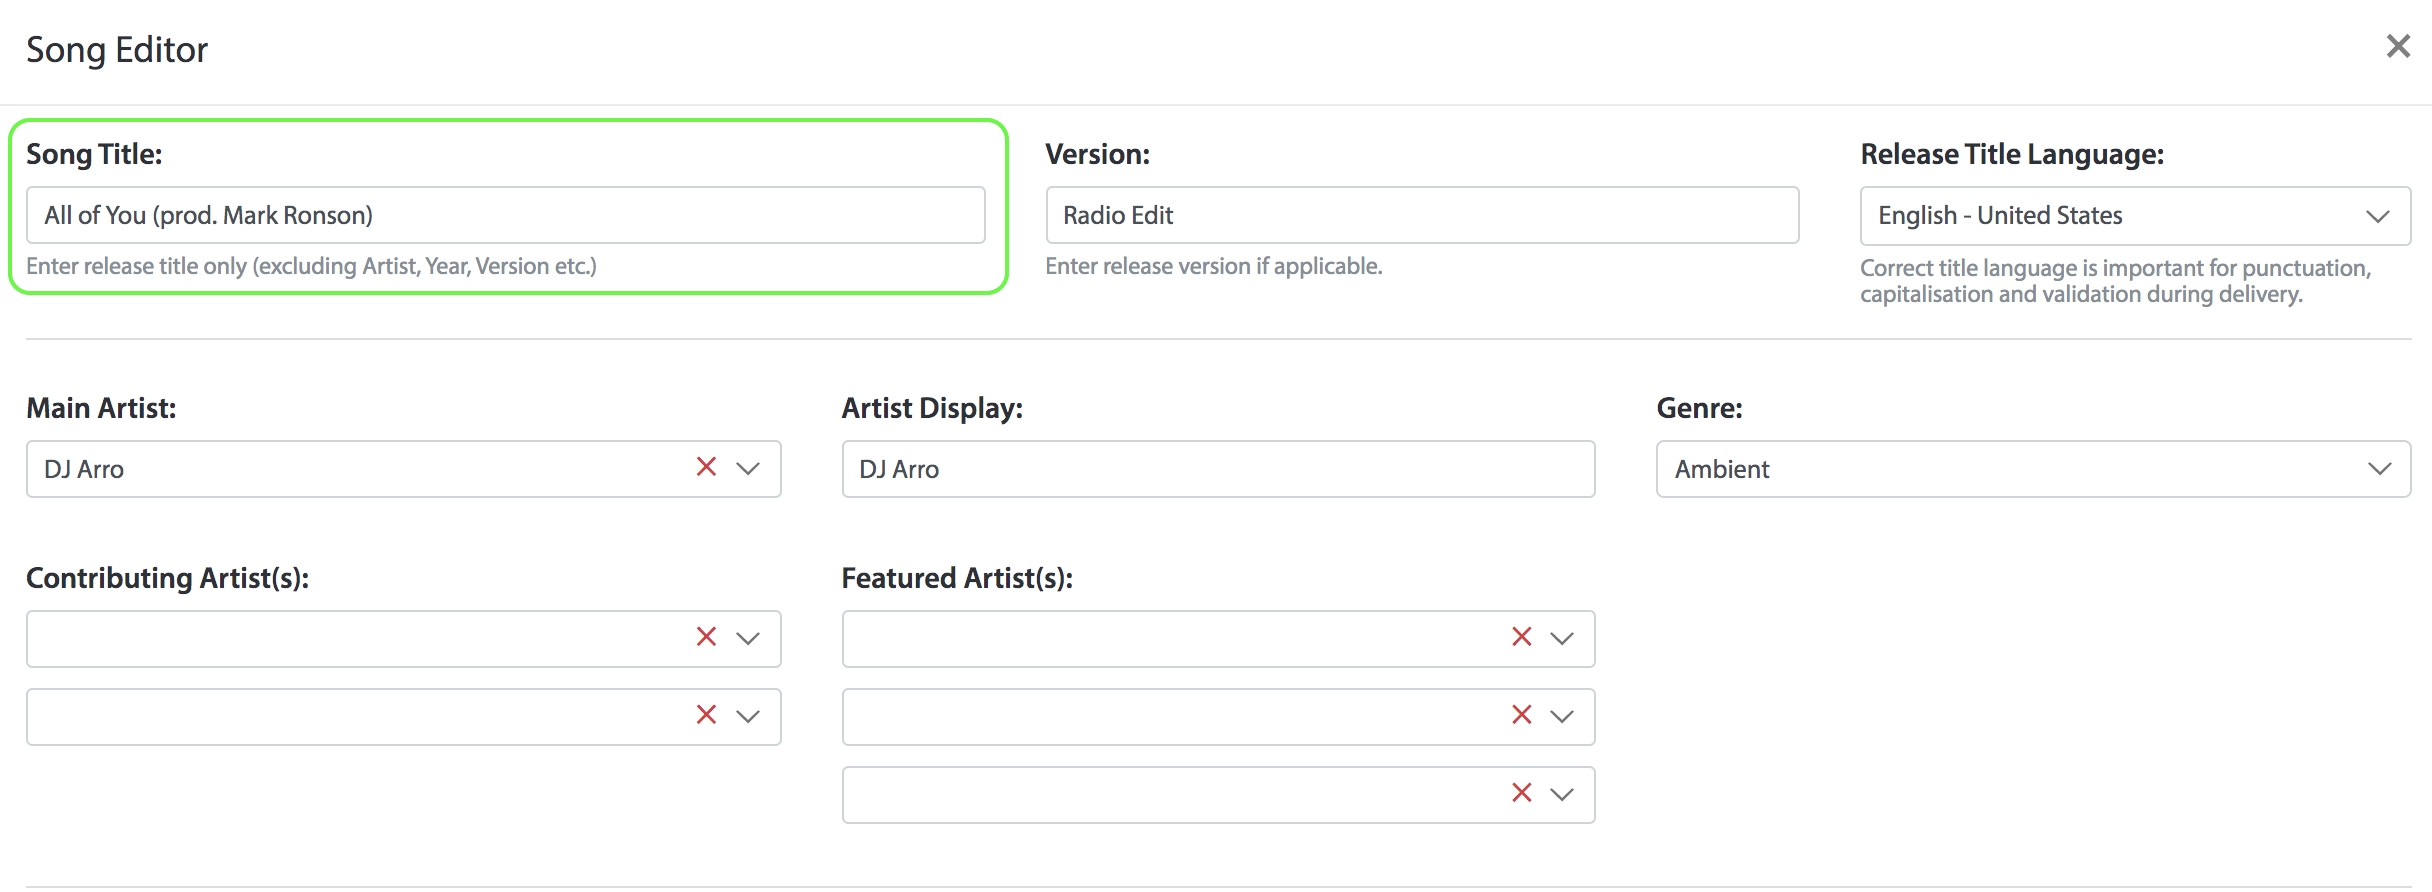Click the Version field containing Radio Edit
The width and height of the screenshot is (2432, 892).
coord(1421,215)
